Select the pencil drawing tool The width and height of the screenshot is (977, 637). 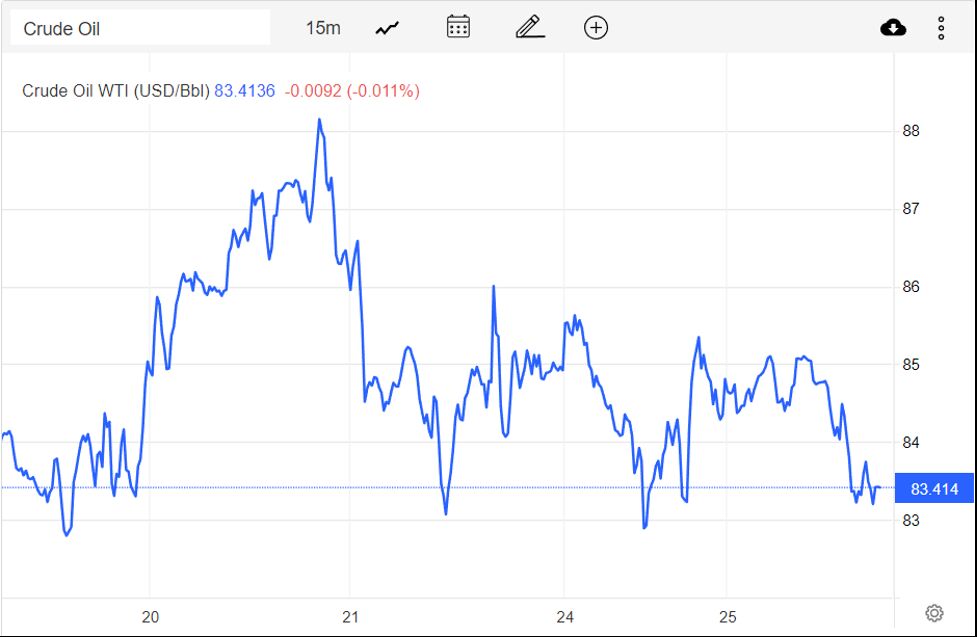[x=529, y=28]
